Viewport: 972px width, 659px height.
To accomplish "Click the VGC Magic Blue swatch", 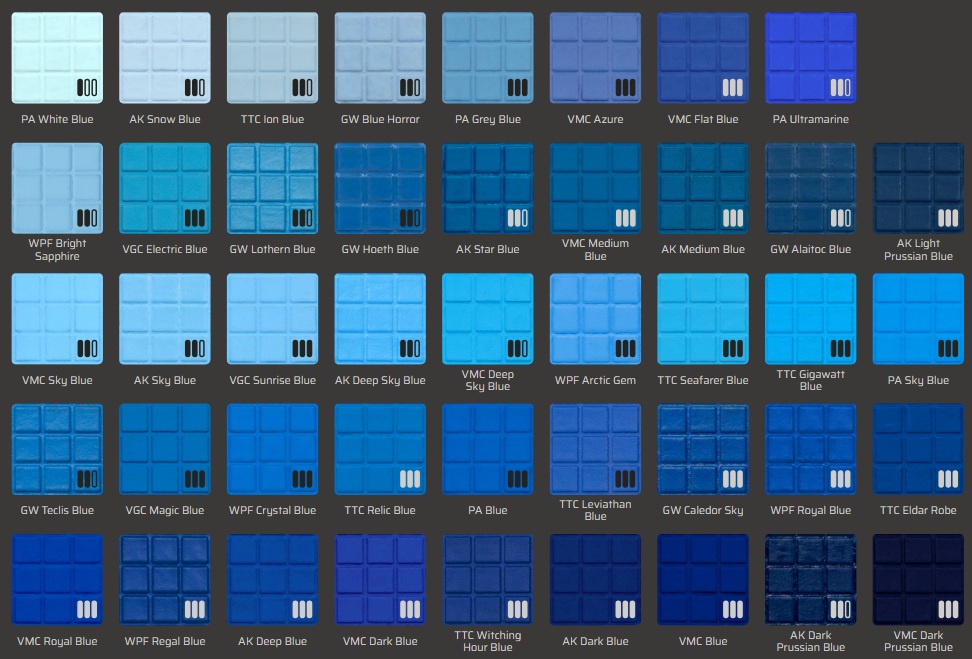I will pos(165,449).
